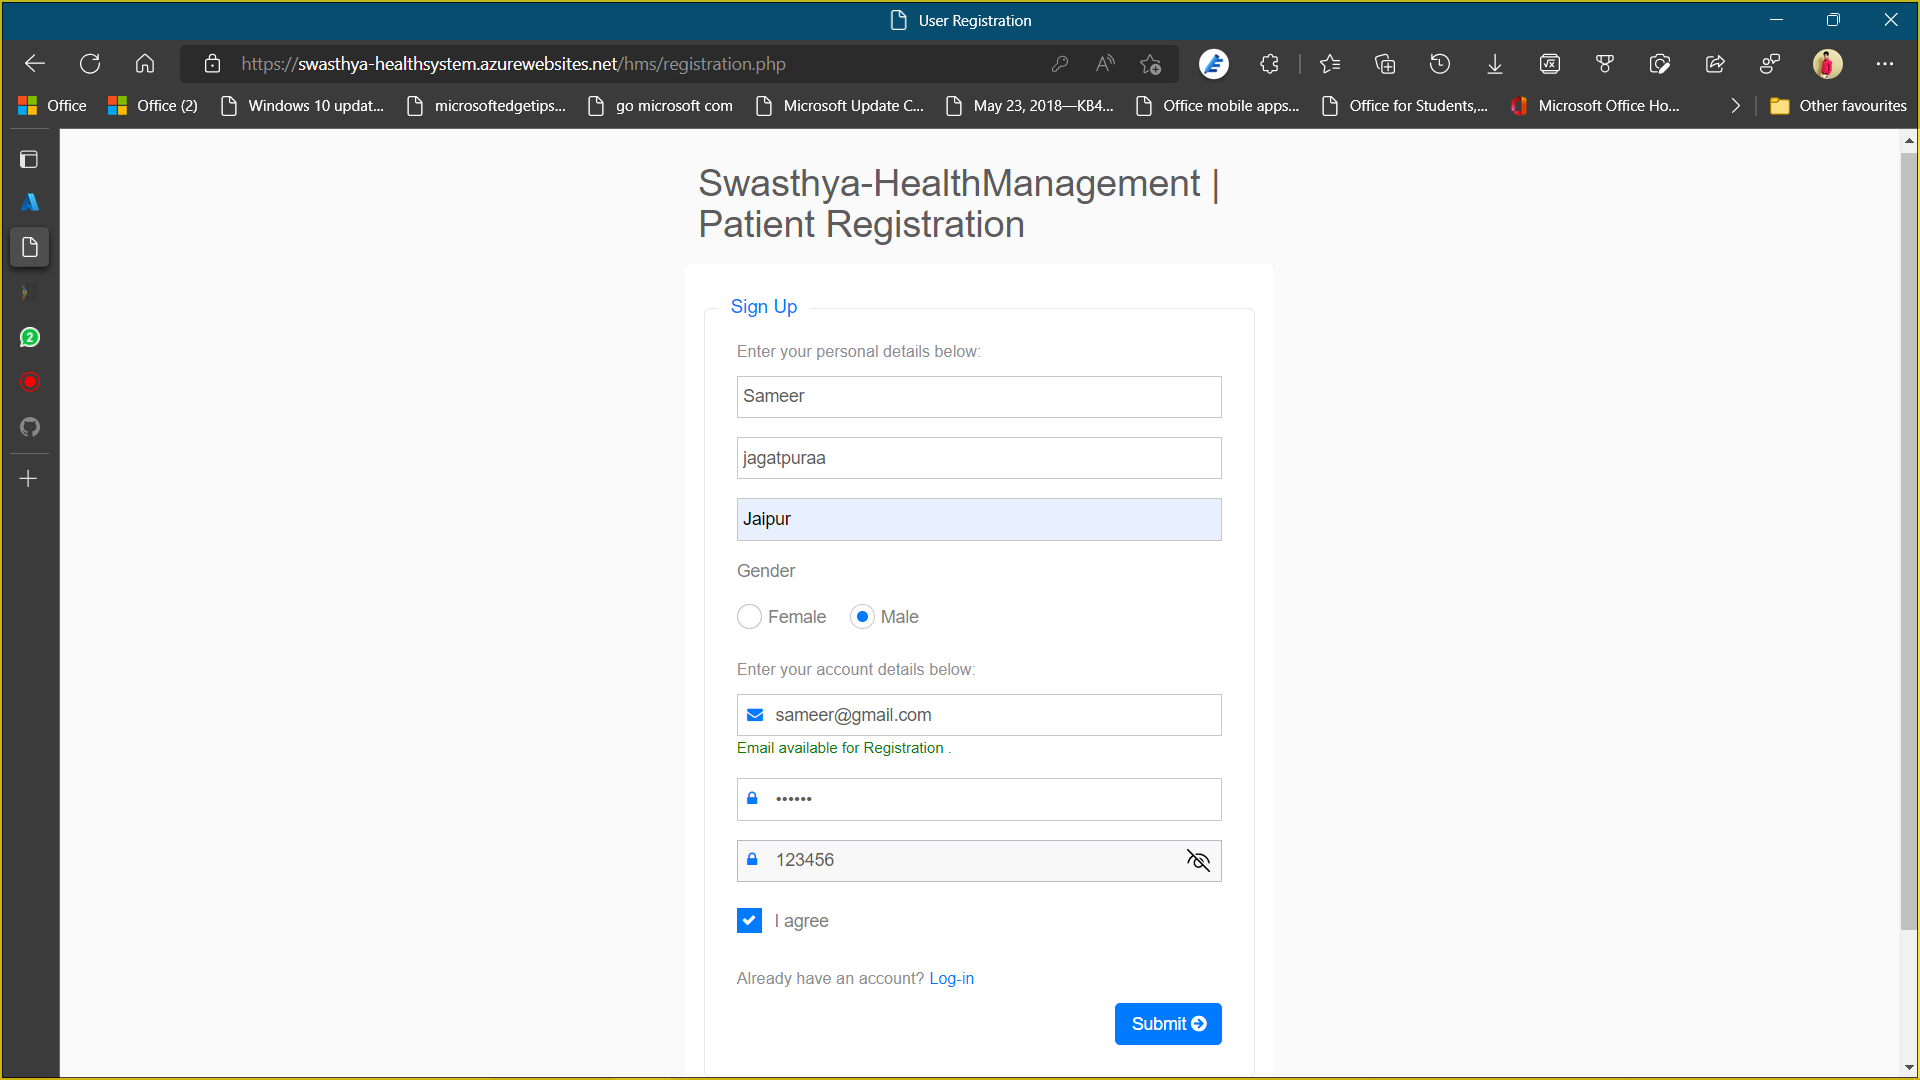Click the masked password field

point(979,799)
